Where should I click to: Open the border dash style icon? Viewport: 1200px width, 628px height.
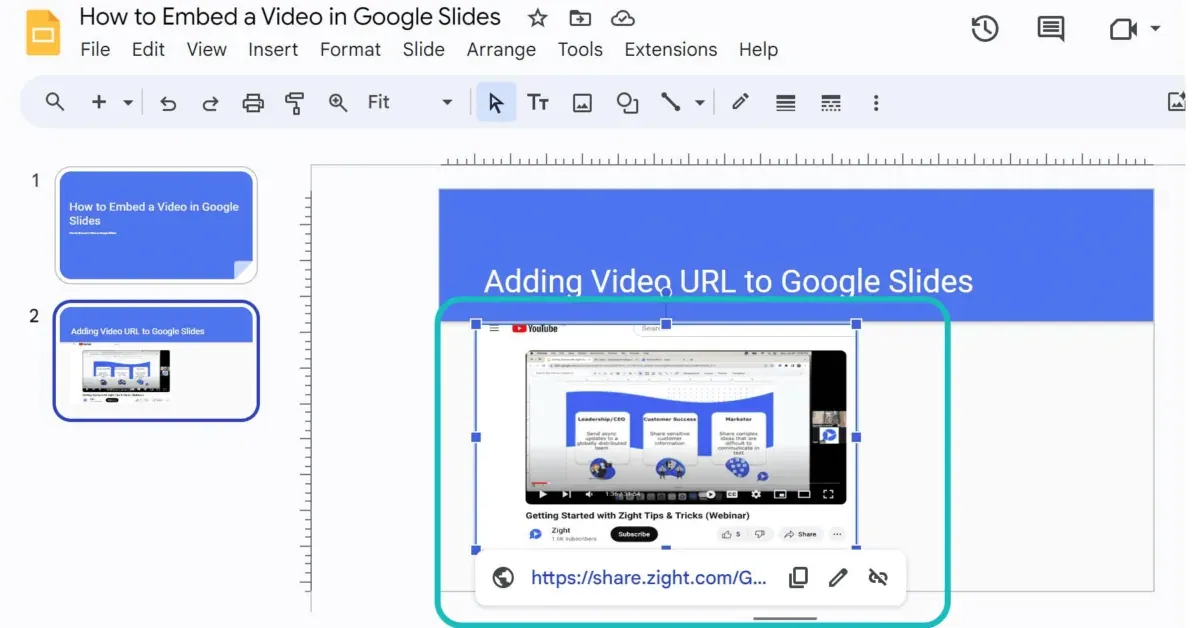pos(830,102)
